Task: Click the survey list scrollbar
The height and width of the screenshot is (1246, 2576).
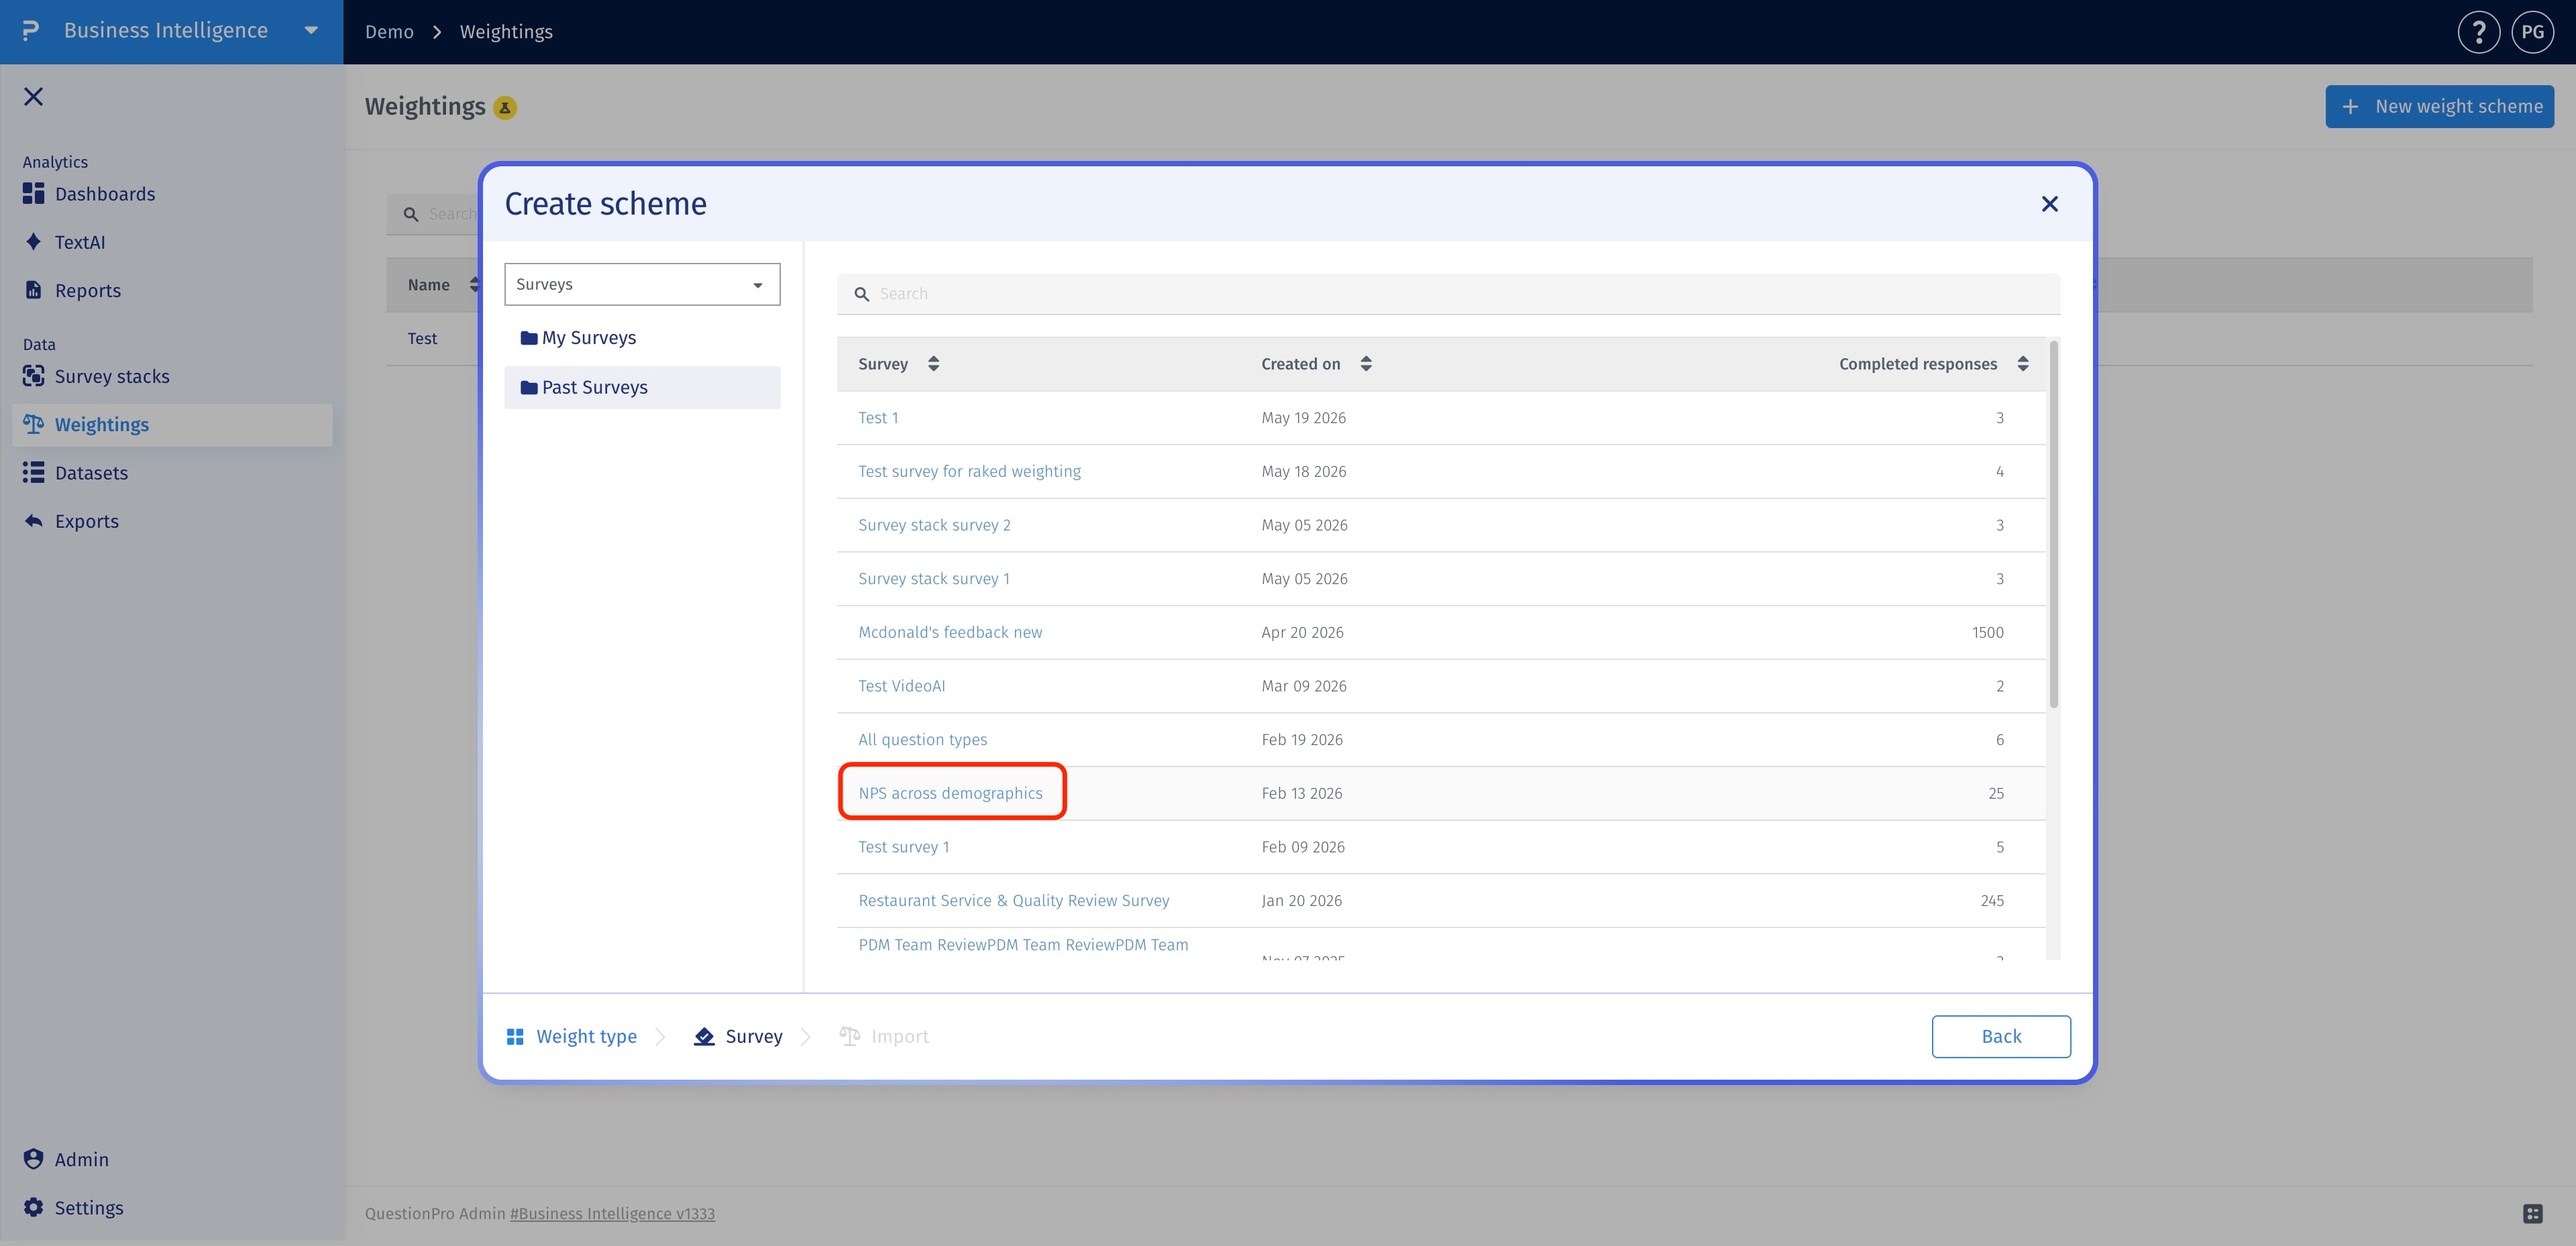Action: pyautogui.click(x=2053, y=525)
